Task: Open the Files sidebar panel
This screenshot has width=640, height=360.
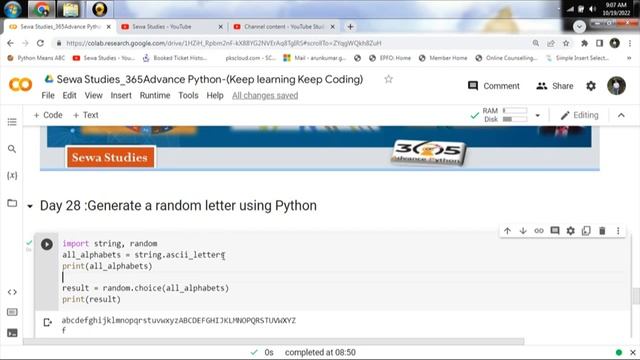Action: pos(12,203)
